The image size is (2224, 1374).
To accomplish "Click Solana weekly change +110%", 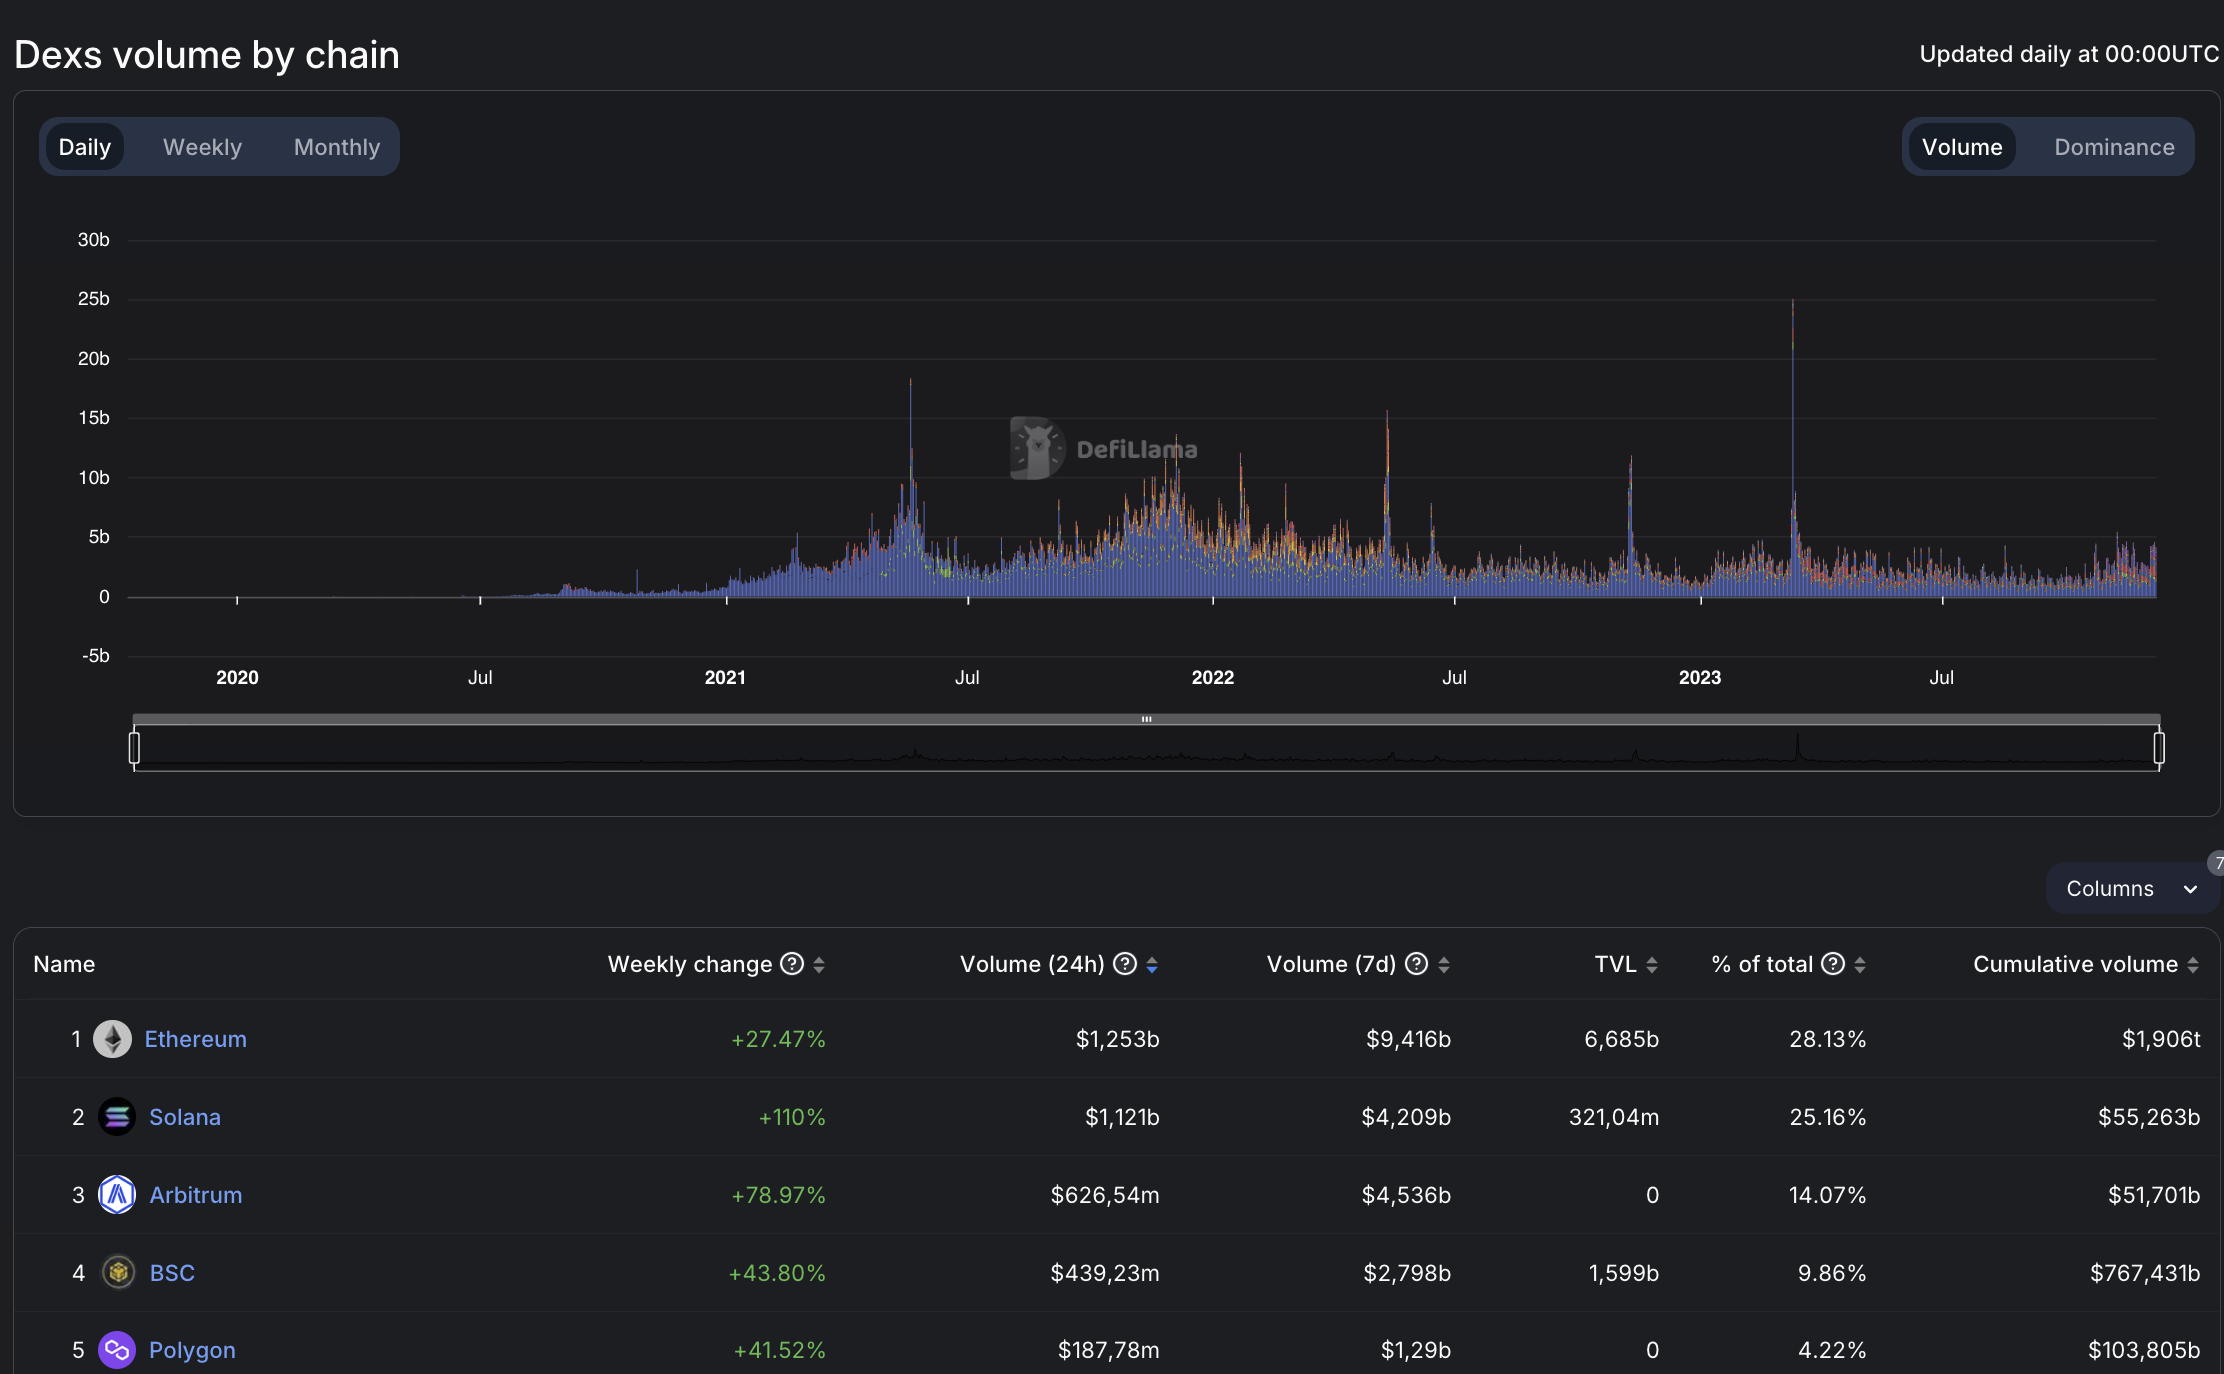I will pyautogui.click(x=792, y=1117).
